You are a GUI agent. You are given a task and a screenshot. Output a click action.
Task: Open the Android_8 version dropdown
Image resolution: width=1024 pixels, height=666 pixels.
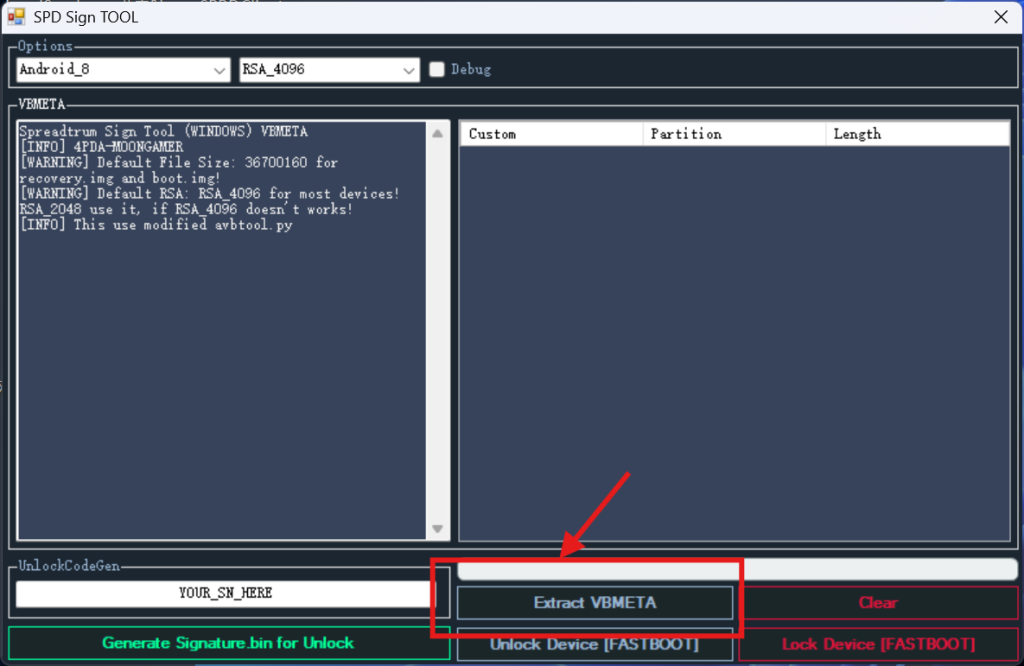[123, 70]
